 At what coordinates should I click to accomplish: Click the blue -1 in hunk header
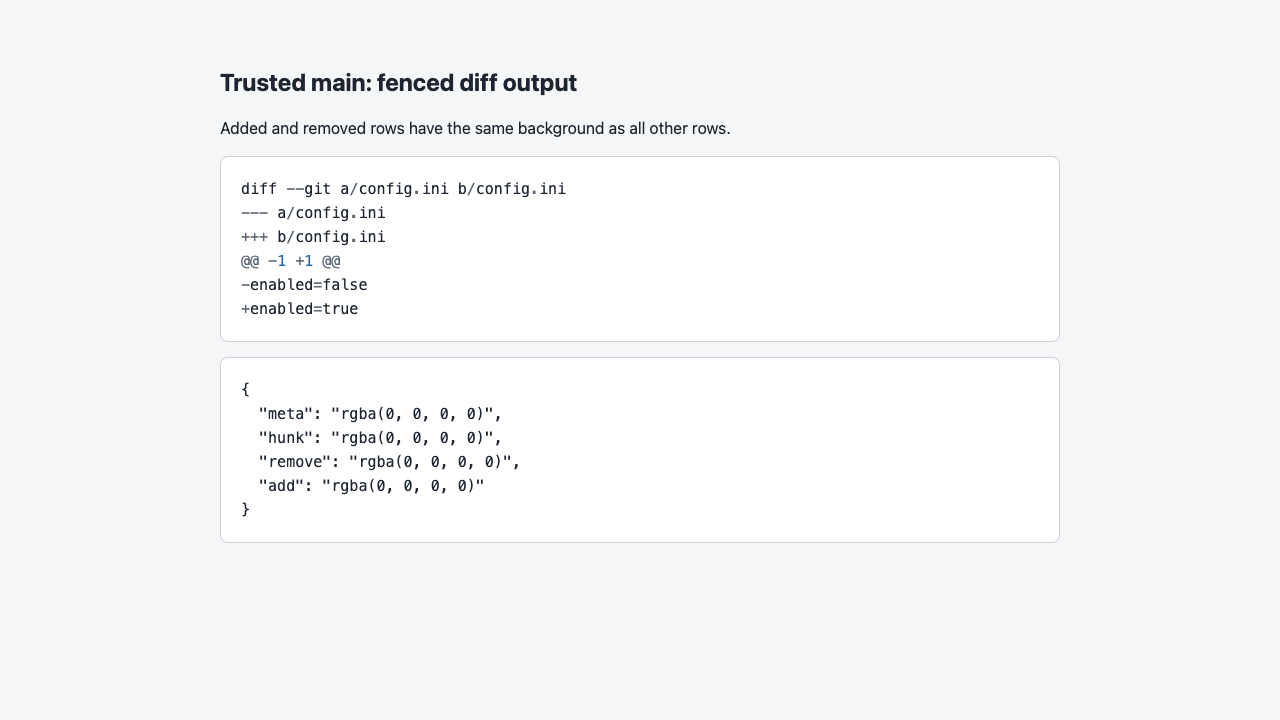(277, 261)
